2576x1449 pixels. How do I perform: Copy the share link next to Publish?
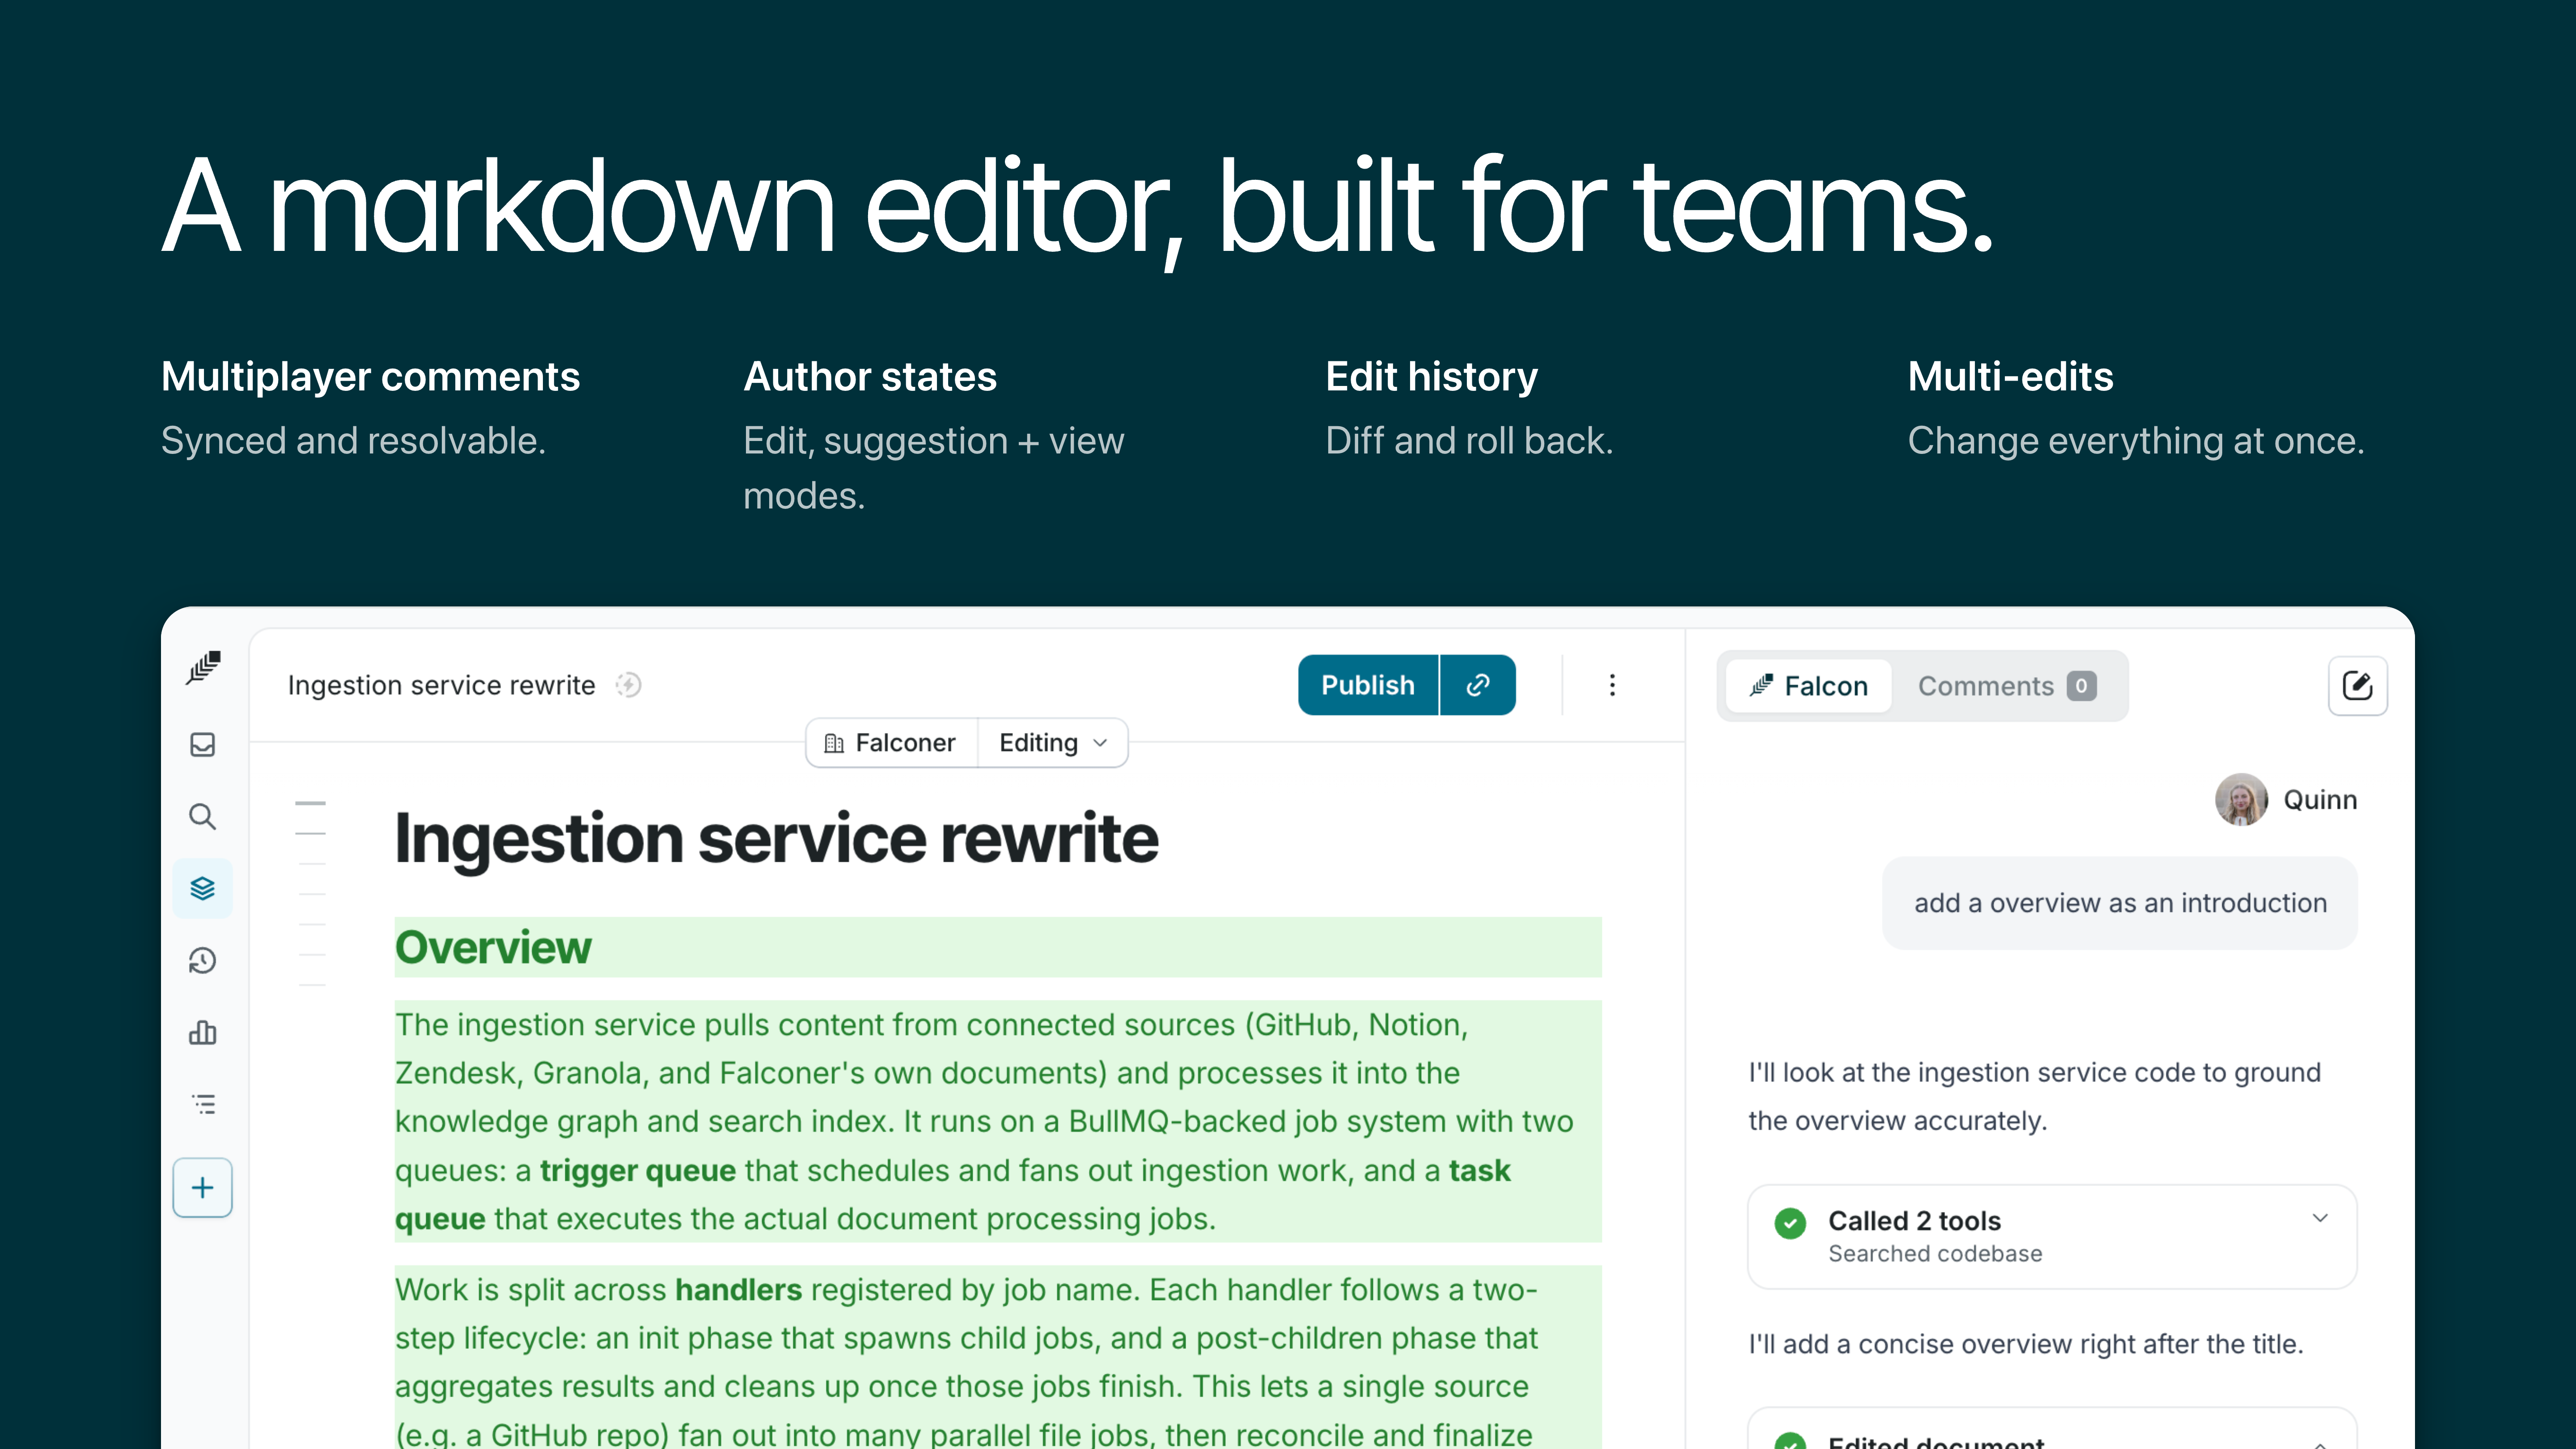point(1478,685)
